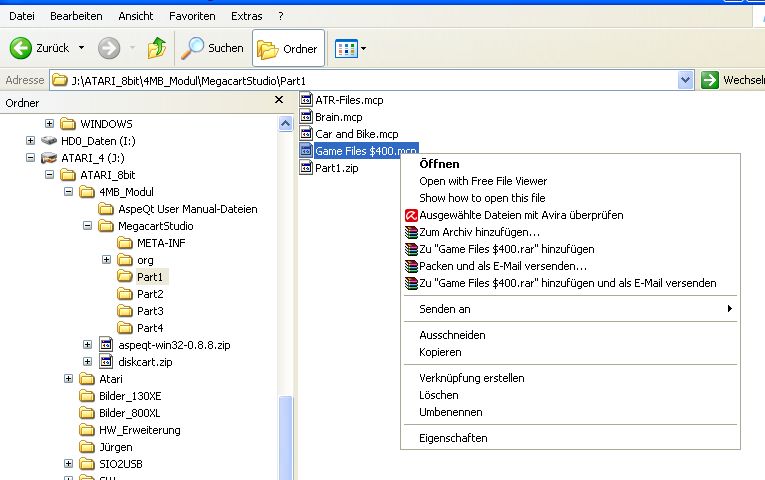765x480 pixels.
Task: Scan selected files with Avira
Action: pos(570,215)
